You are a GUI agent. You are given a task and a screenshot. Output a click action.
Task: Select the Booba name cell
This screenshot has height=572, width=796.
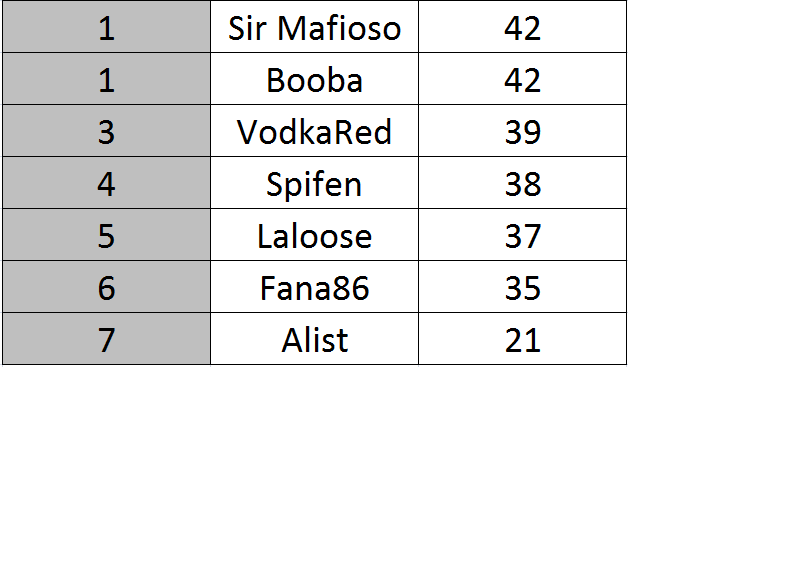314,79
